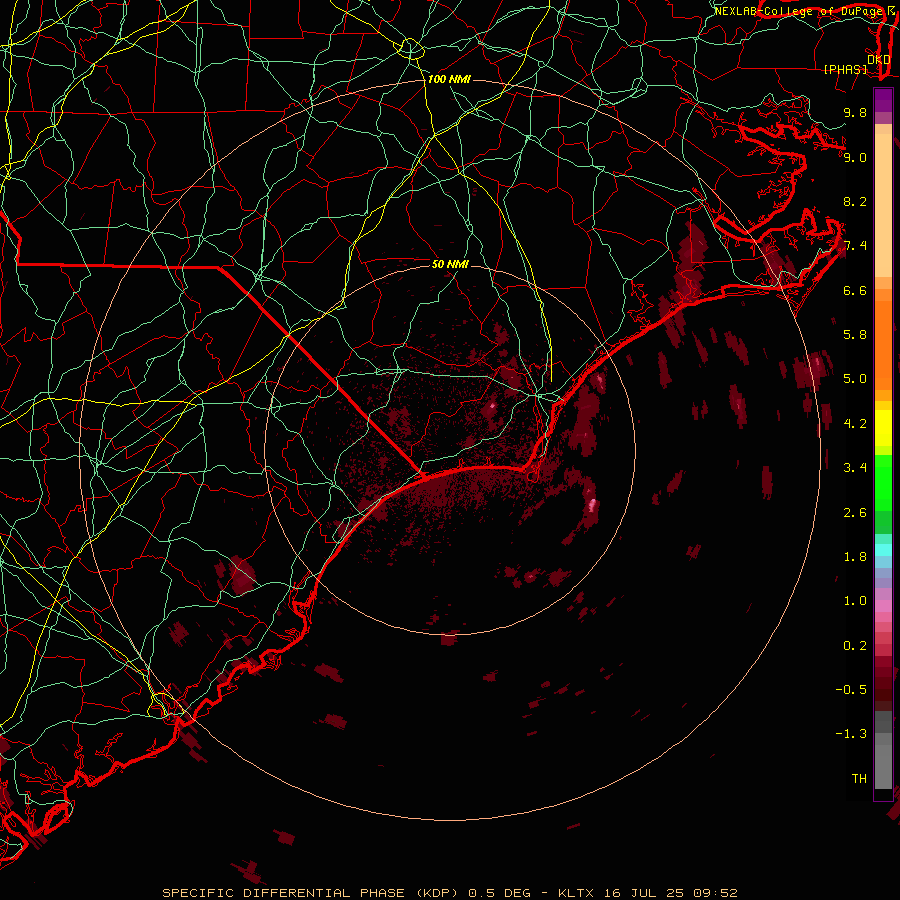
Task: Click the 7.4 scale value label
Action: [855, 246]
